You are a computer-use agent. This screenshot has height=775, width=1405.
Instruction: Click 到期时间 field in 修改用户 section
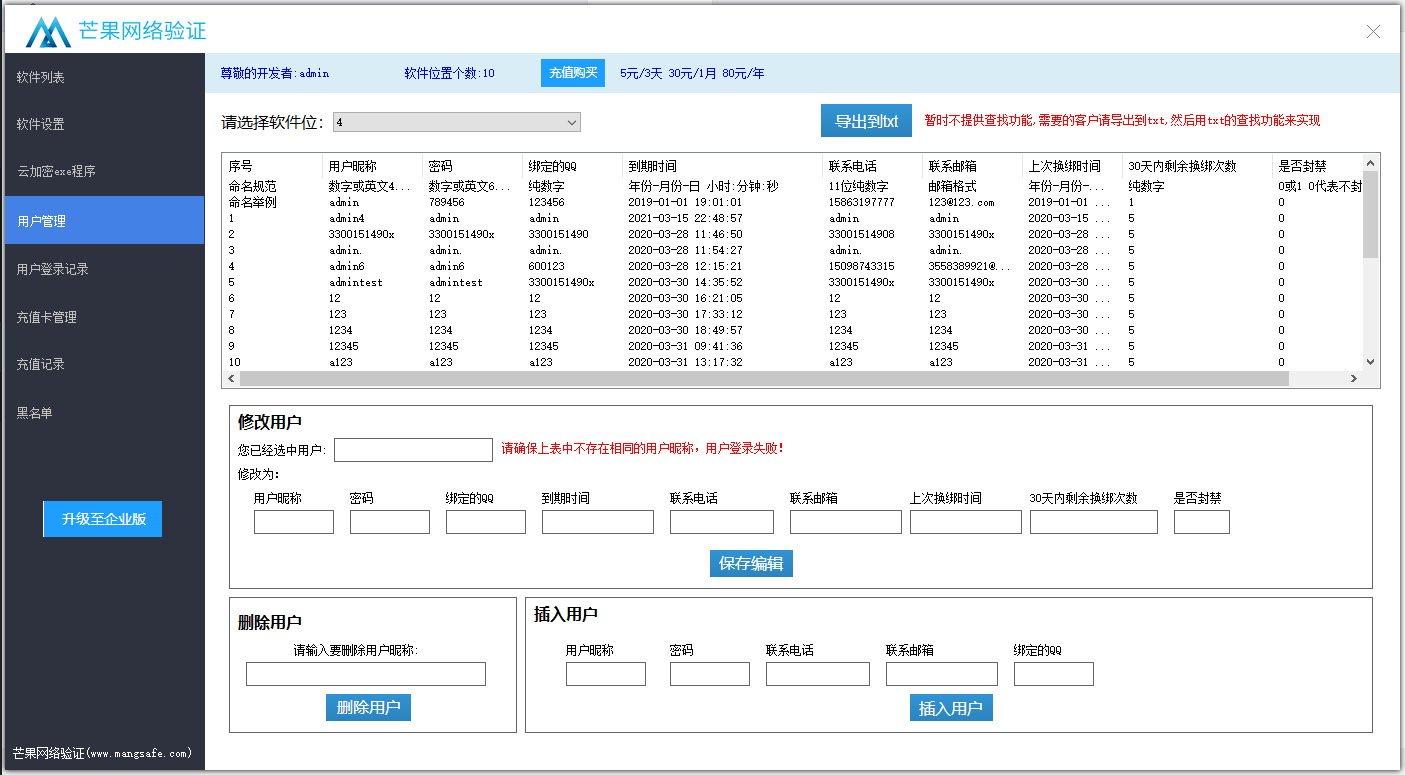[x=598, y=522]
